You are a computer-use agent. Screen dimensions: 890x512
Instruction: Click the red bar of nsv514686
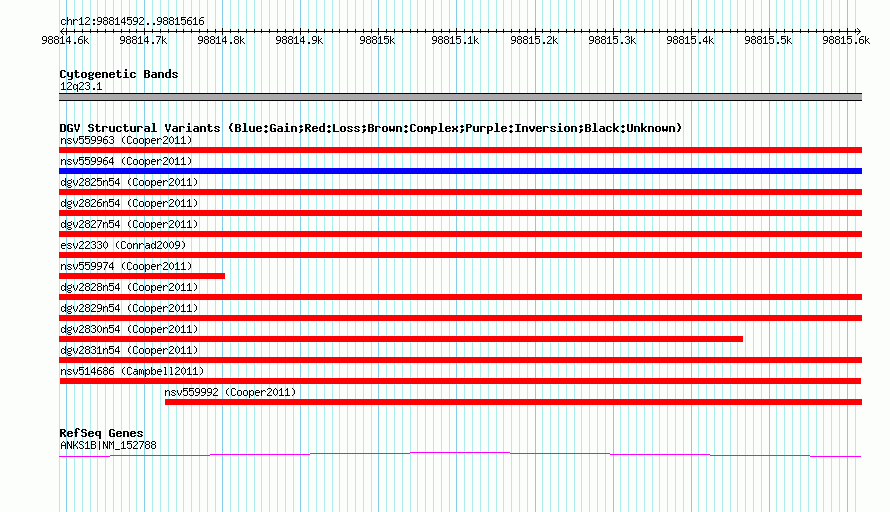coord(460,381)
